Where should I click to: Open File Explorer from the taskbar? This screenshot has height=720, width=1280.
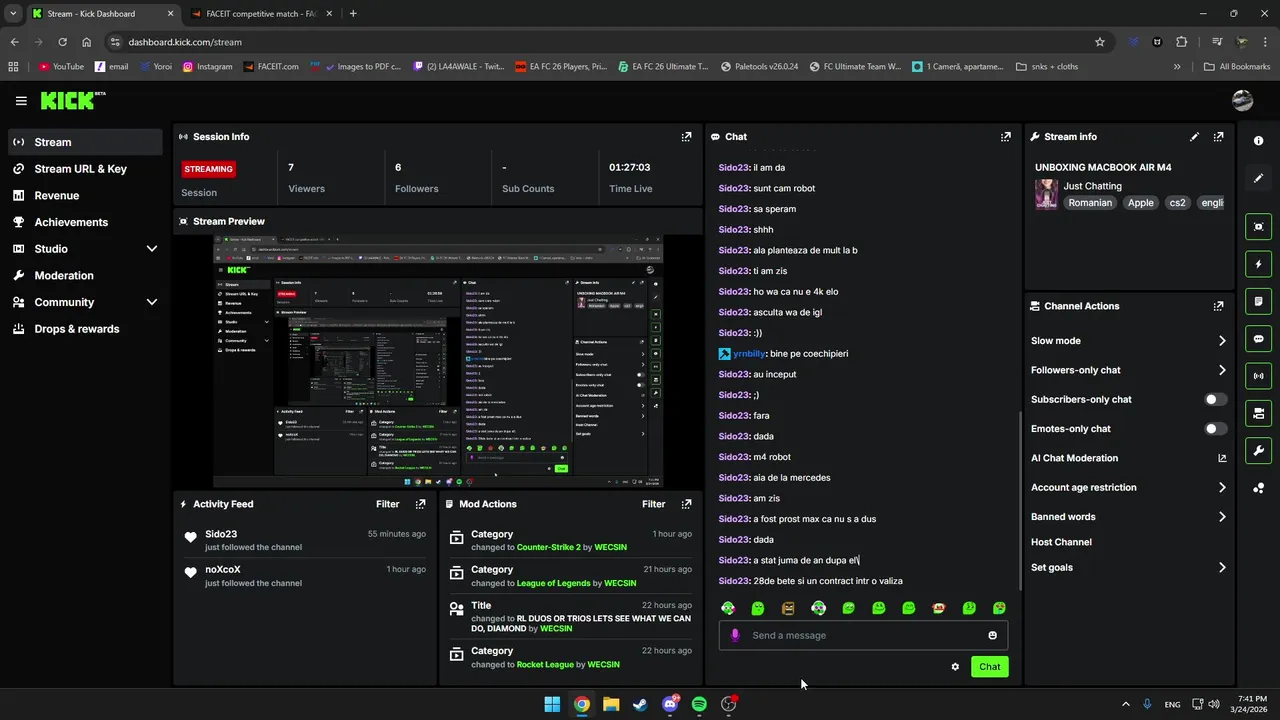pos(611,704)
